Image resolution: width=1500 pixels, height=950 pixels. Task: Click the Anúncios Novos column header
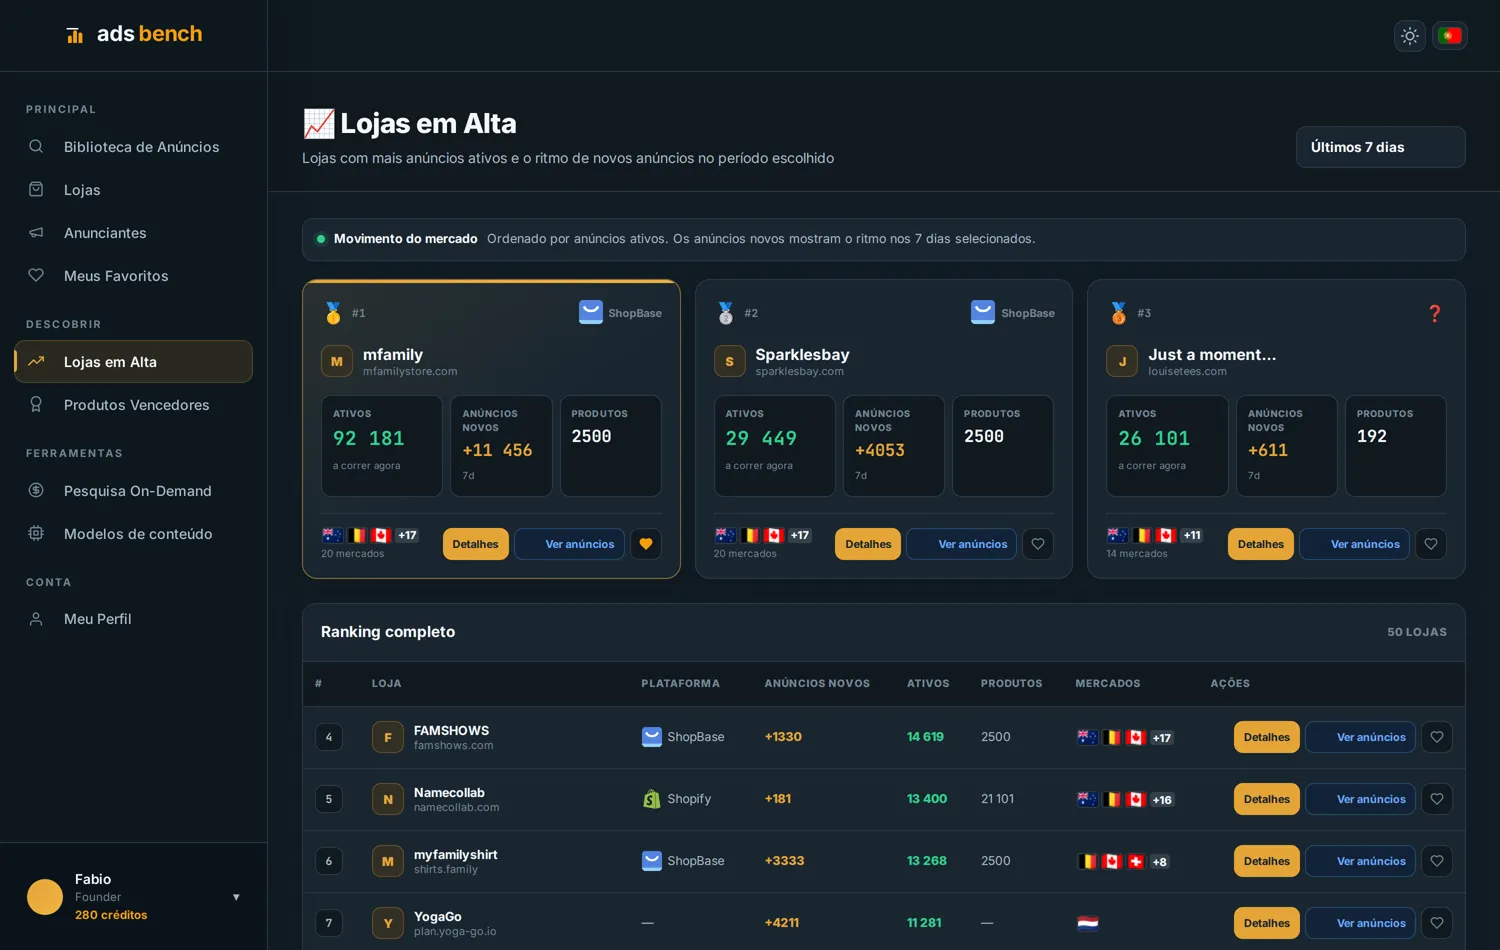pyautogui.click(x=817, y=684)
